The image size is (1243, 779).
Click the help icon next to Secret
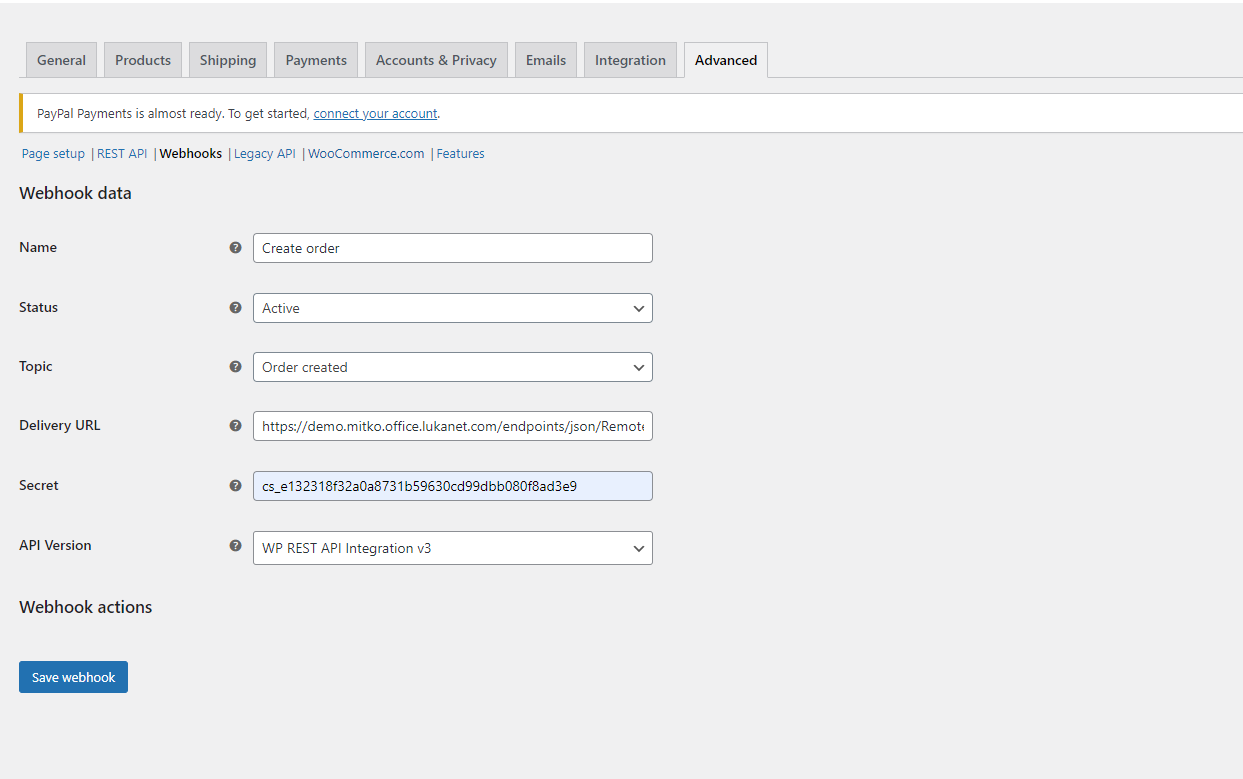pyautogui.click(x=235, y=485)
